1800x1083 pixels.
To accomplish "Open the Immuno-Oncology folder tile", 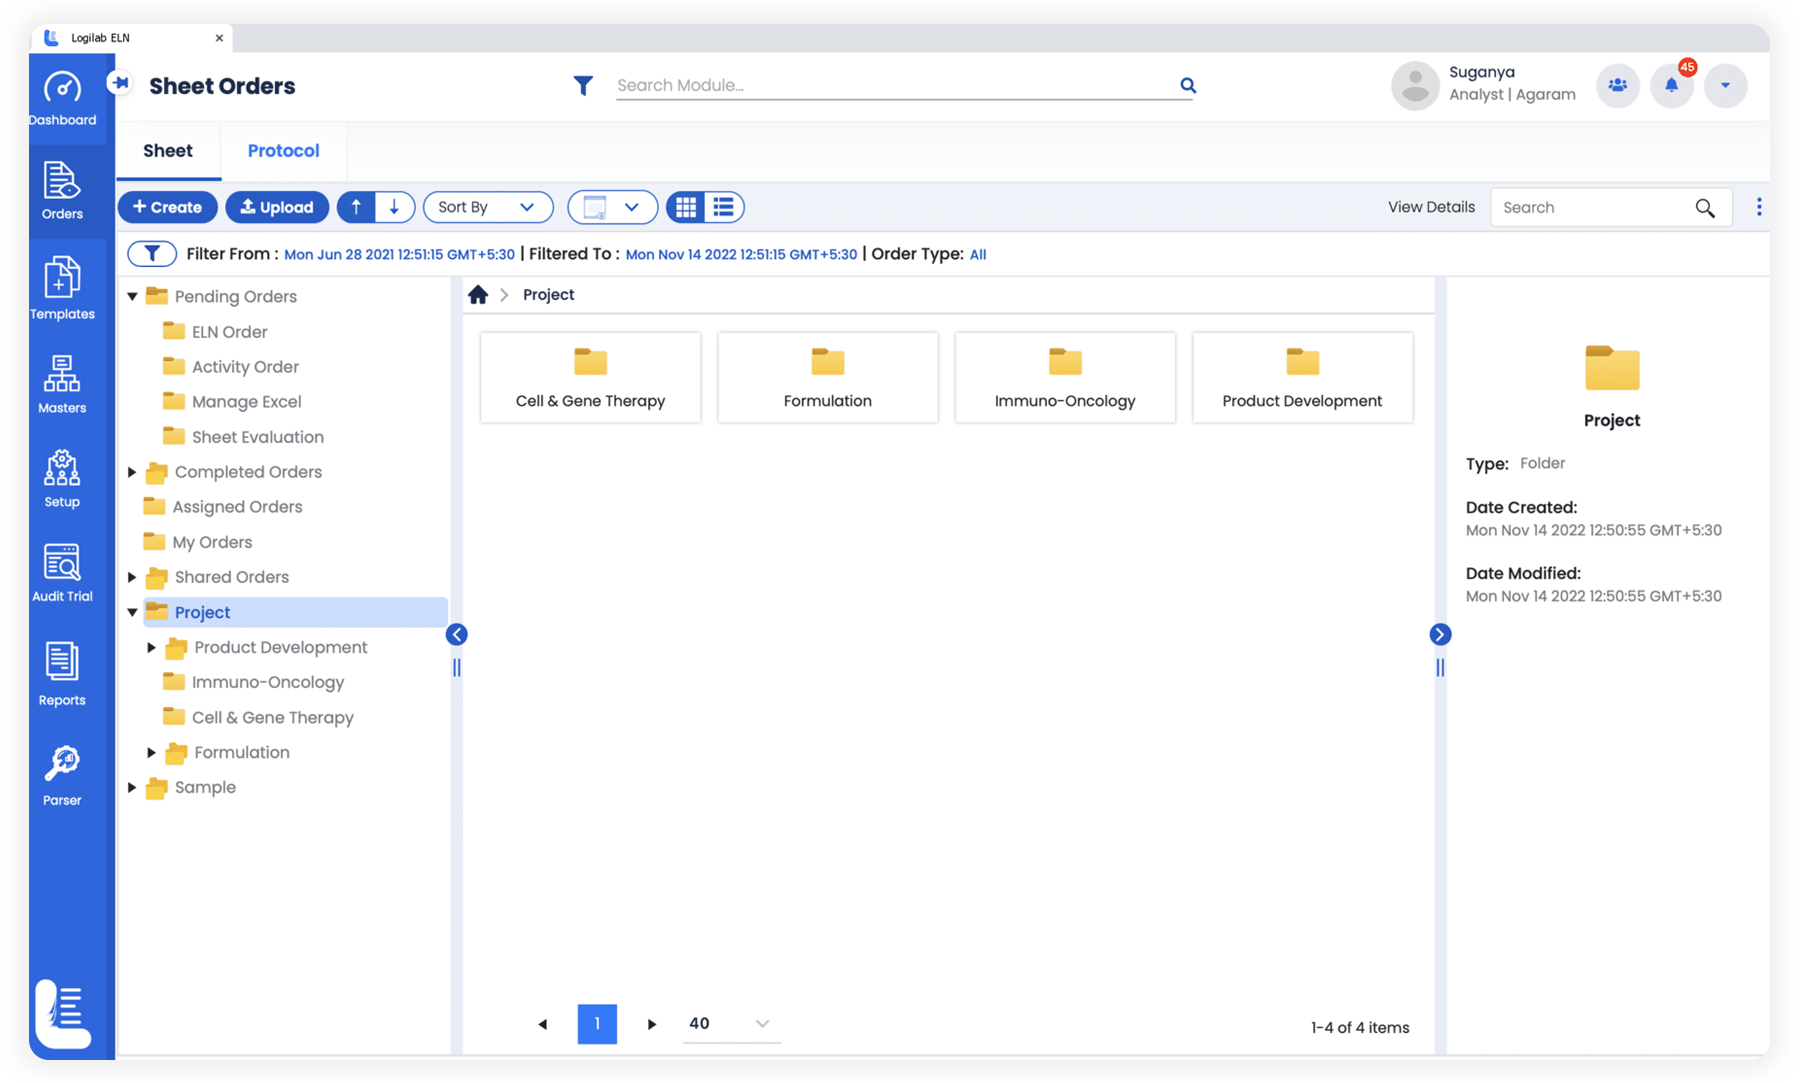I will 1064,378.
